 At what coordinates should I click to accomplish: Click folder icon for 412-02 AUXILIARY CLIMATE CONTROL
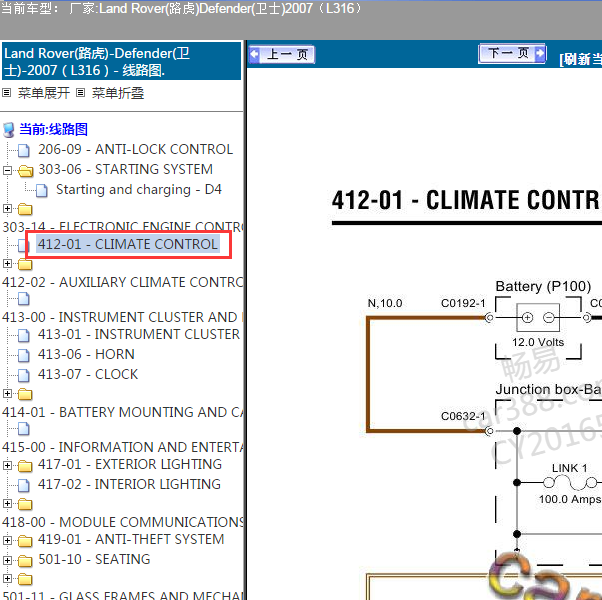click(25, 264)
